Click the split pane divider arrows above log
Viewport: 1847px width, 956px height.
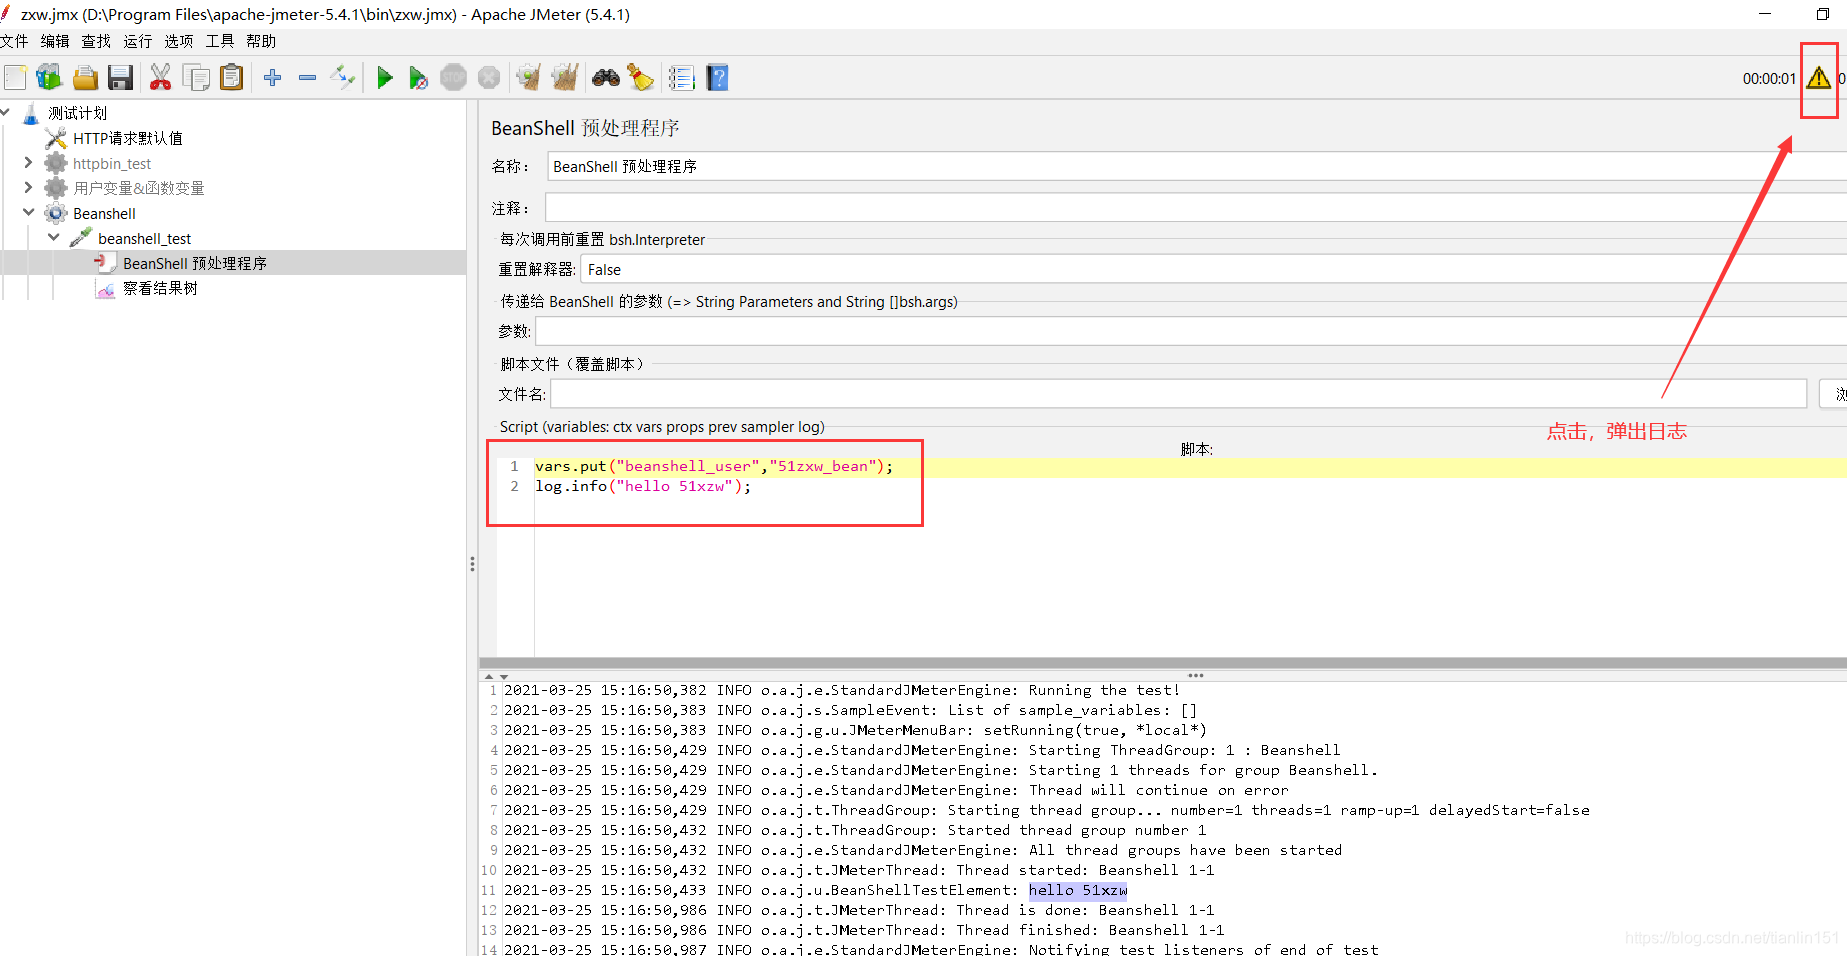pos(496,677)
